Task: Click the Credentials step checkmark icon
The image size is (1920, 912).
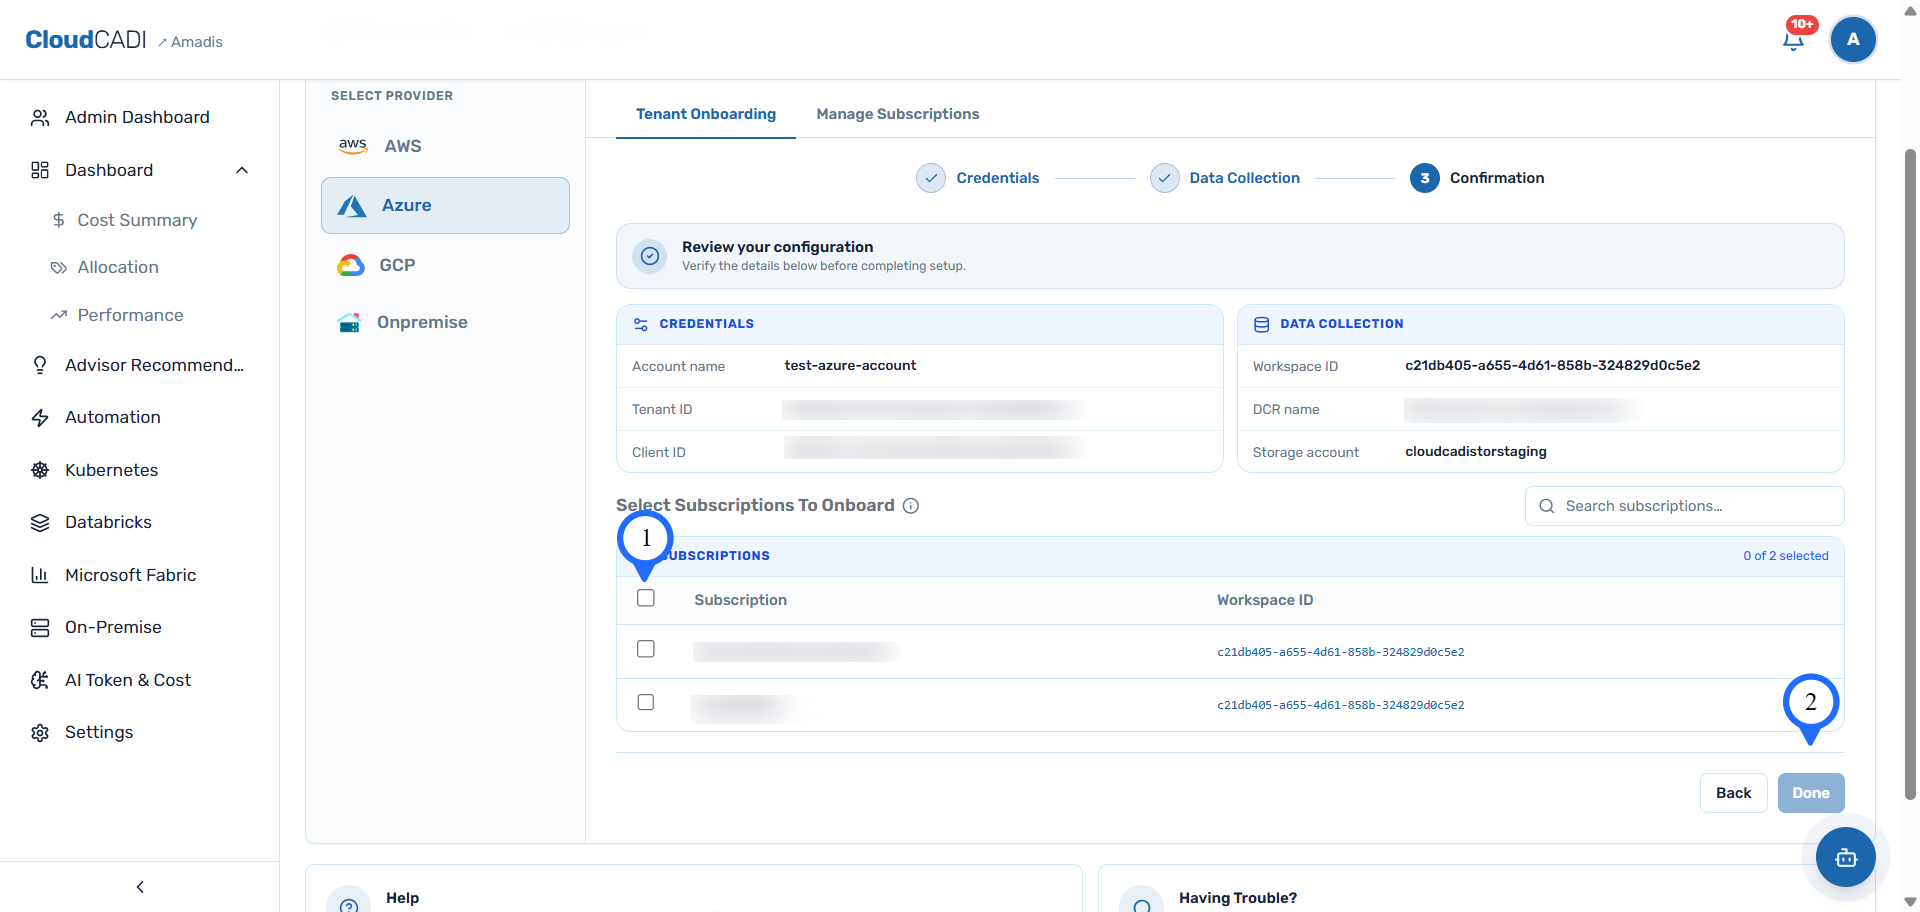Action: click(x=931, y=178)
